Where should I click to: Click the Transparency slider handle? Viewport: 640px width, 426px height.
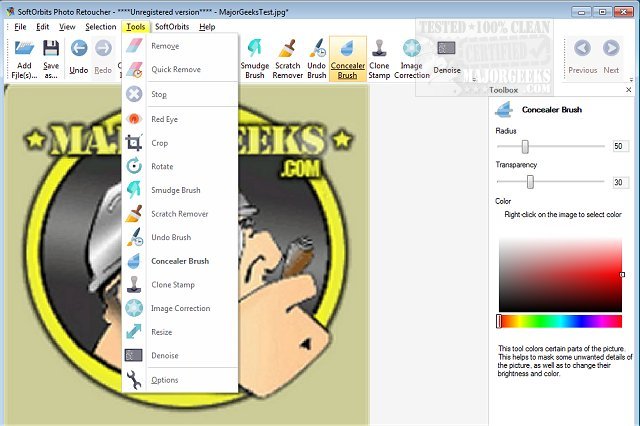pyautogui.click(x=530, y=182)
